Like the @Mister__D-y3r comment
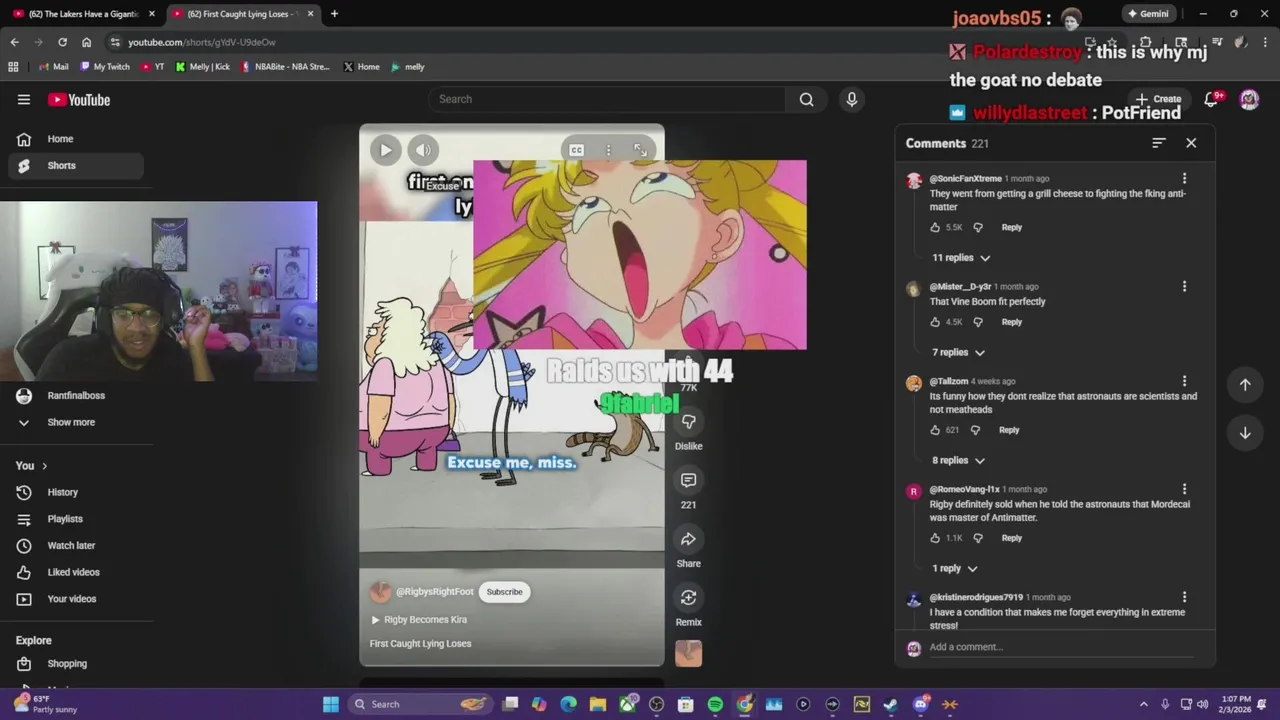 coord(935,322)
